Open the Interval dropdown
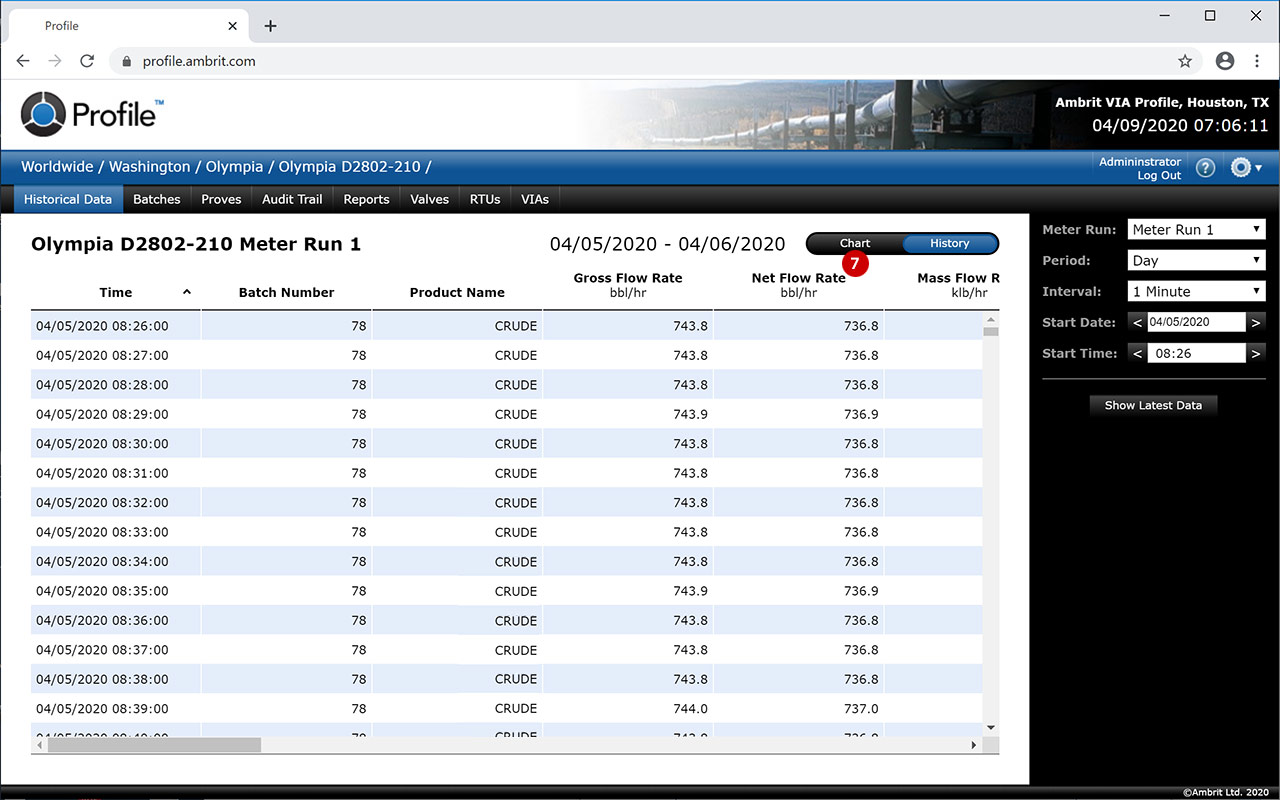 click(x=1196, y=292)
